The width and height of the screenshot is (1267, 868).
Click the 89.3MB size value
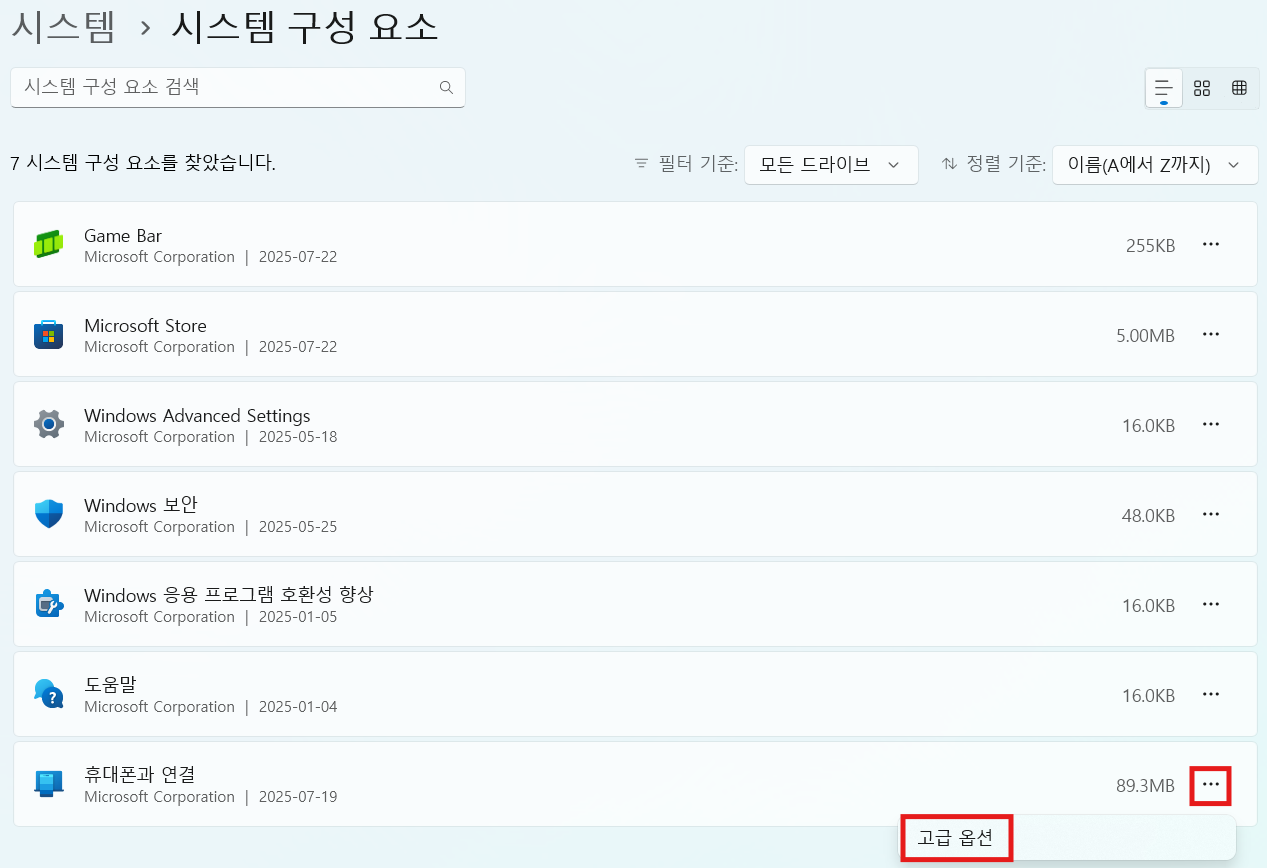tap(1145, 786)
